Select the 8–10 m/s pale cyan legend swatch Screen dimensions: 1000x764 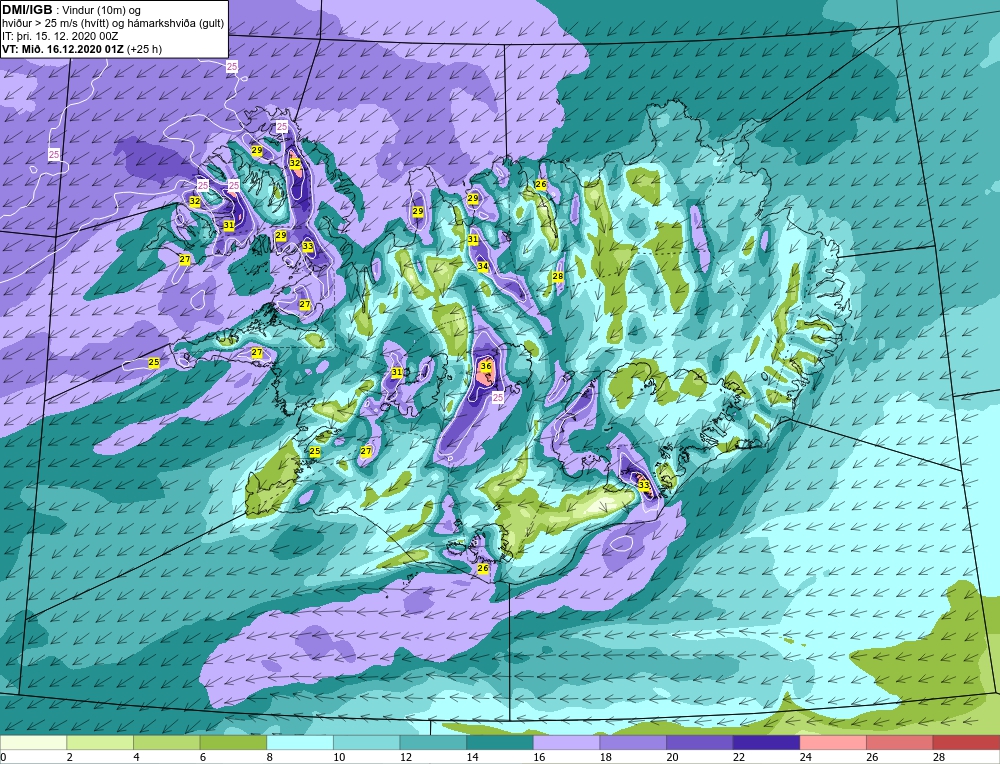[x=300, y=742]
